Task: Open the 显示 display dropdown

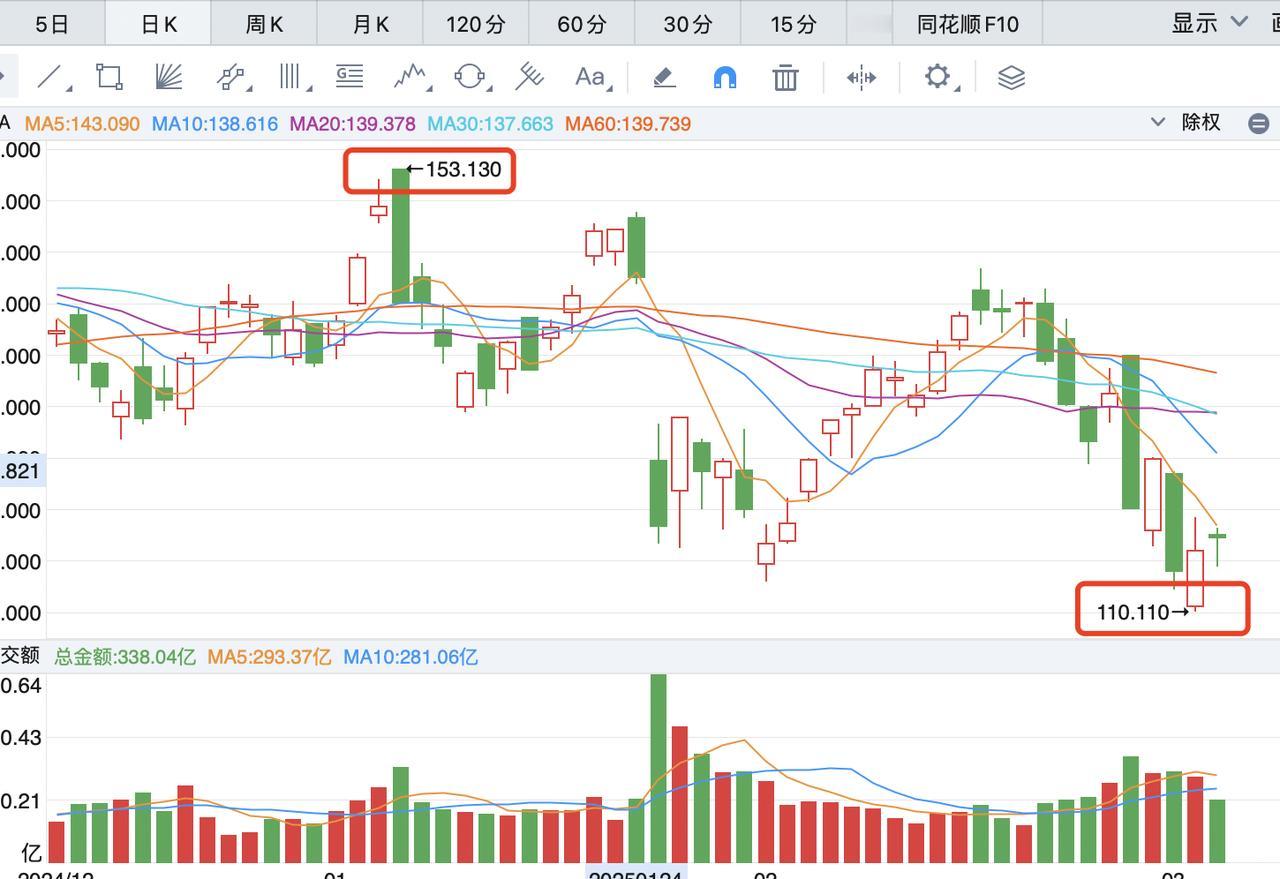Action: click(x=1210, y=22)
